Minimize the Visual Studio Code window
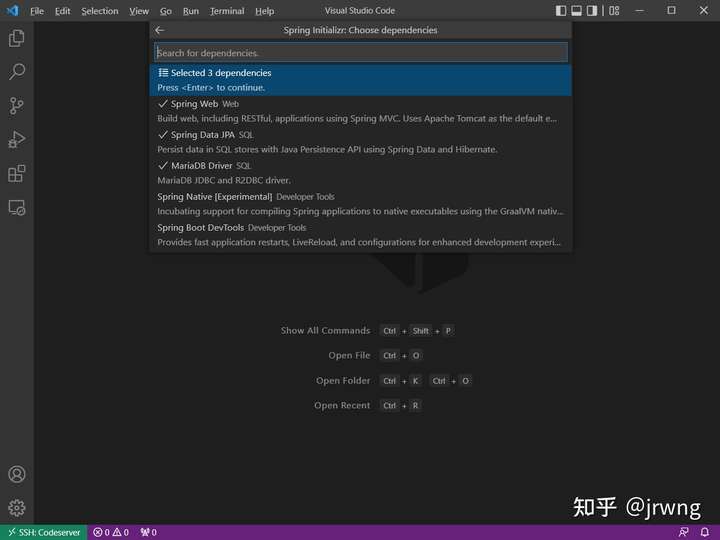The image size is (720, 540). coord(639,10)
